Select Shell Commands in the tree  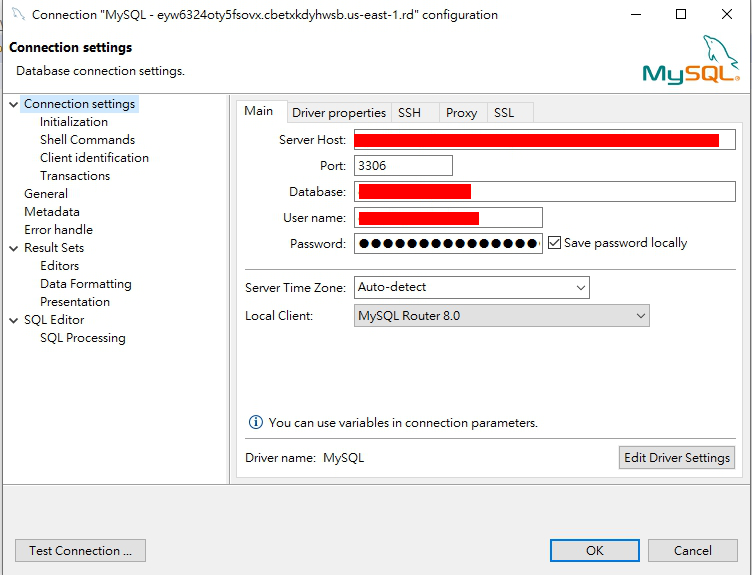87,140
